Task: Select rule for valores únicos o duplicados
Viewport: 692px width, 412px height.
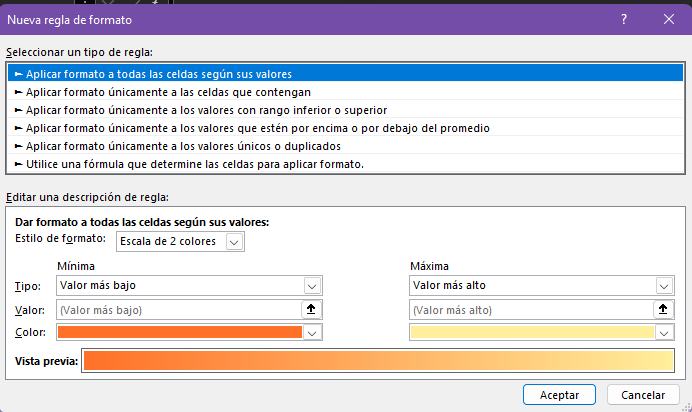Action: point(345,146)
